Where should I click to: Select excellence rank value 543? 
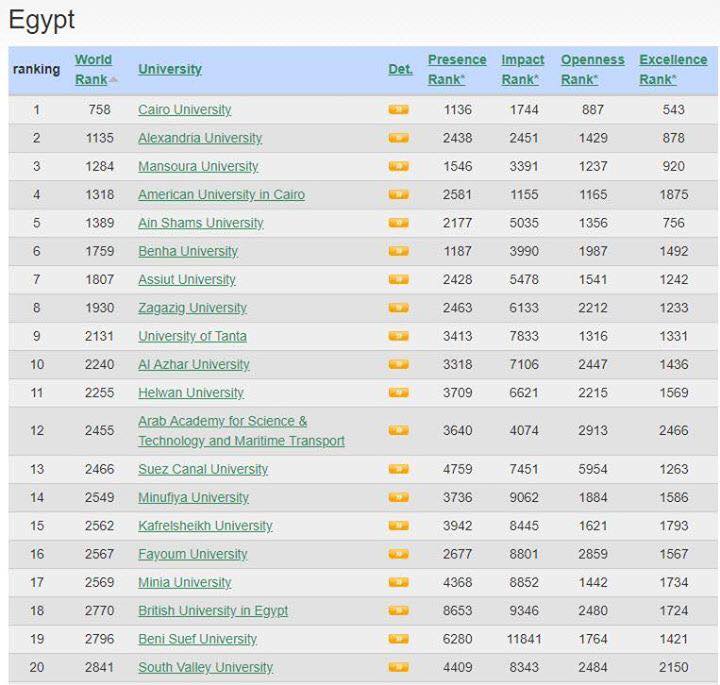pos(673,110)
